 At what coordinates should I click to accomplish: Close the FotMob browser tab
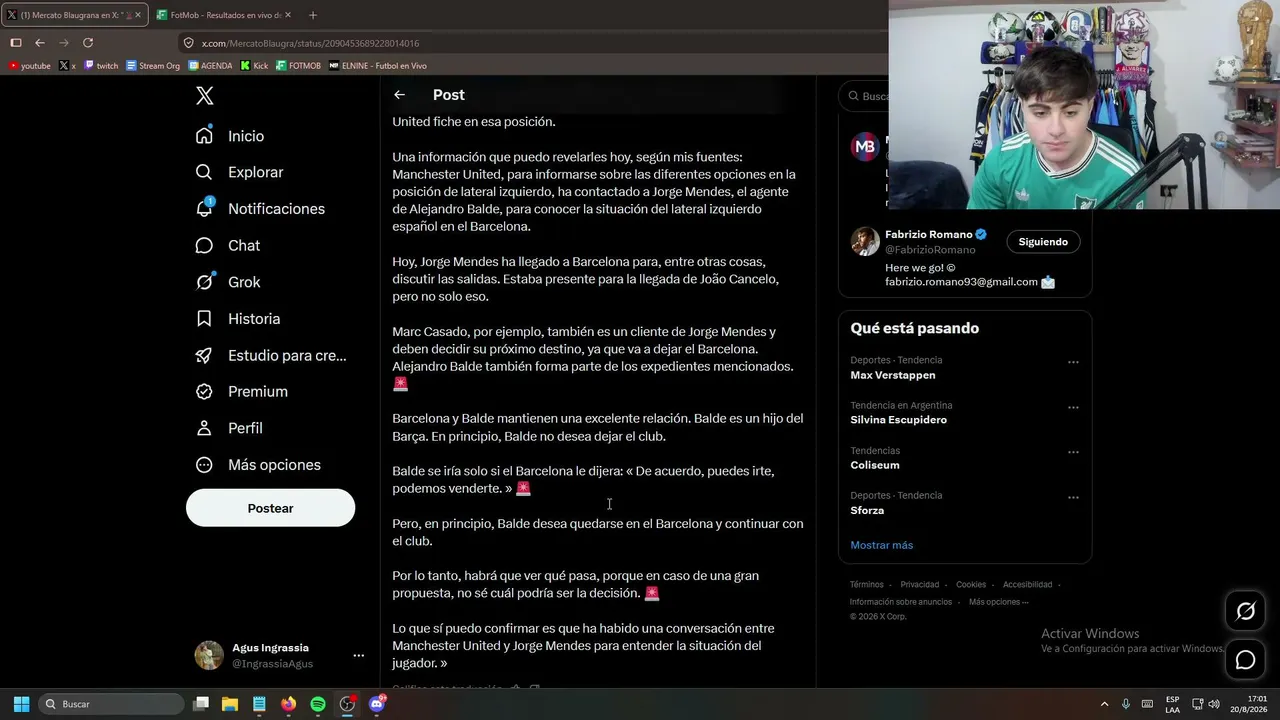click(288, 15)
